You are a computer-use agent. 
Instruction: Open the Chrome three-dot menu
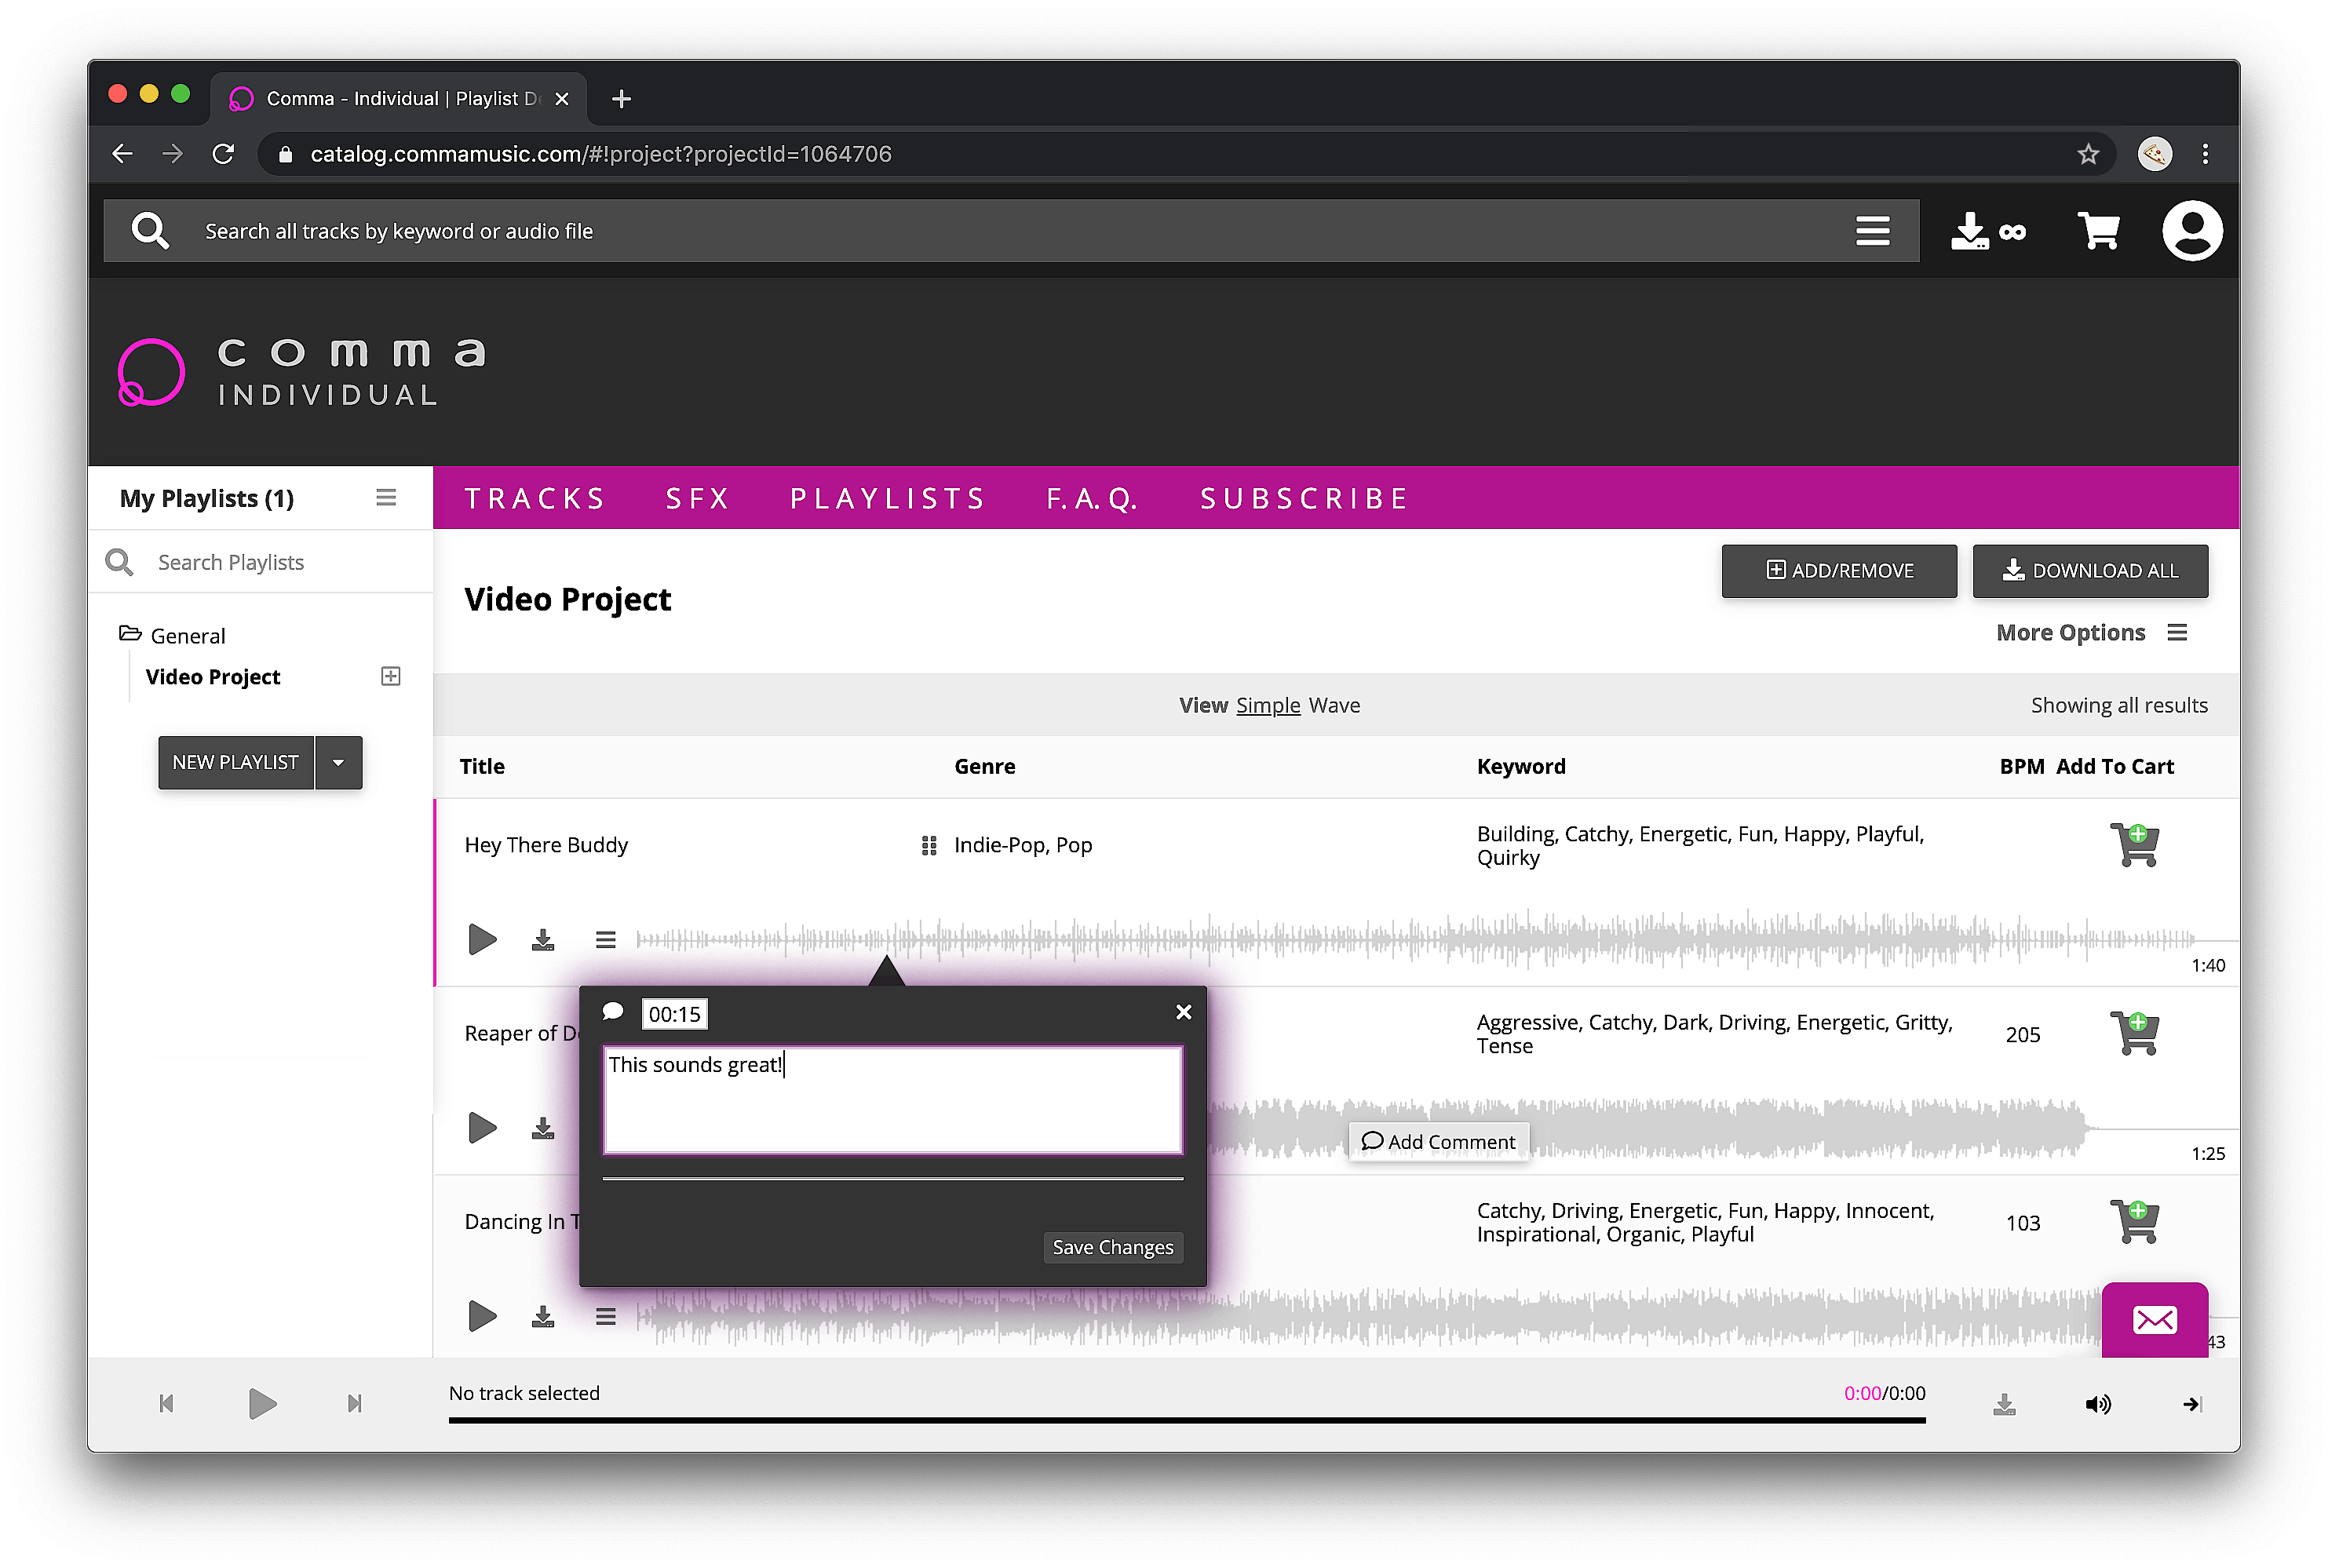[2204, 154]
